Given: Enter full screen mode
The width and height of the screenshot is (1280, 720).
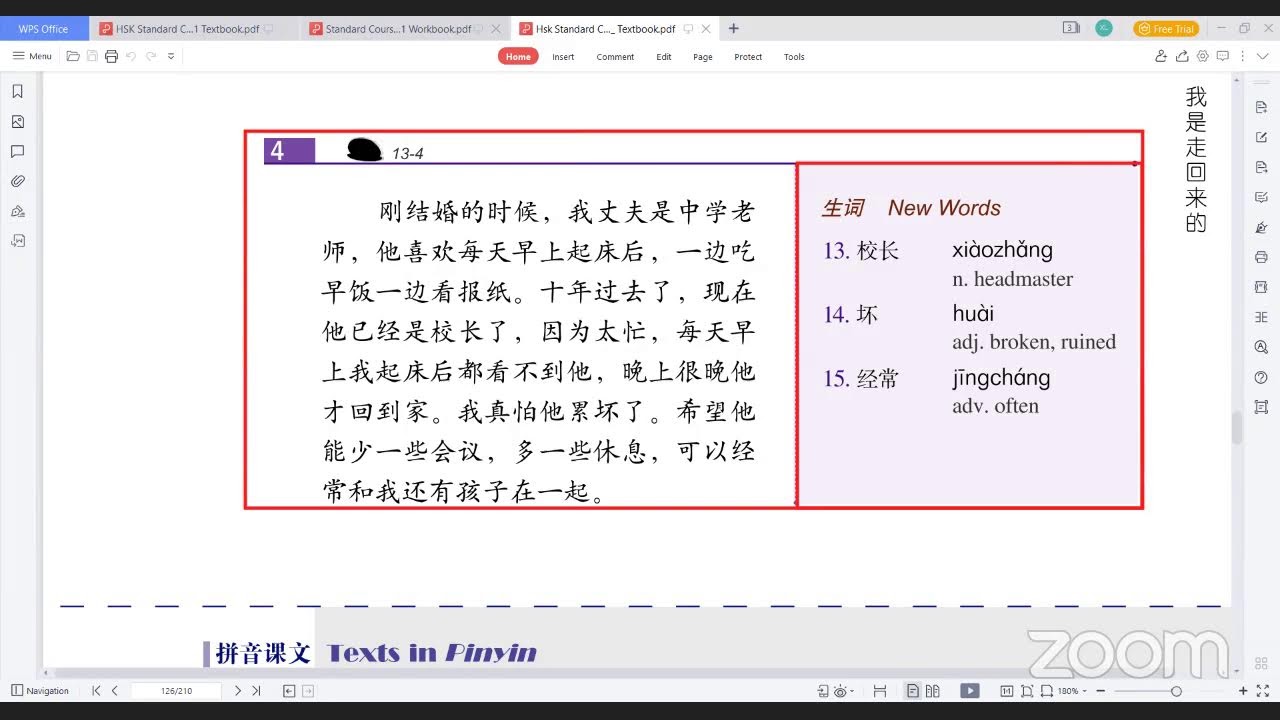Looking at the screenshot, I should pyautogui.click(x=1263, y=691).
